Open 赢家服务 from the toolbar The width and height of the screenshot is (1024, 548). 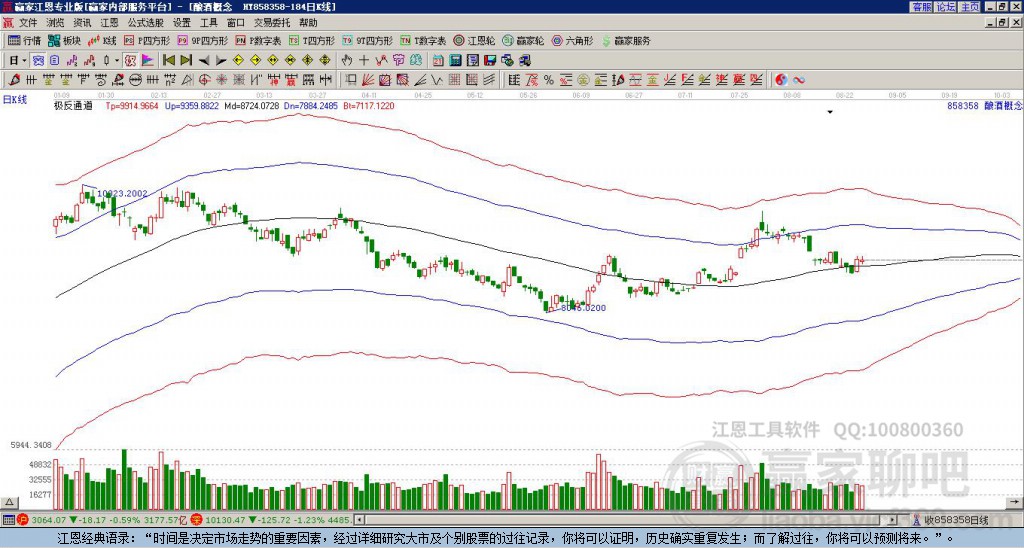(x=626, y=40)
